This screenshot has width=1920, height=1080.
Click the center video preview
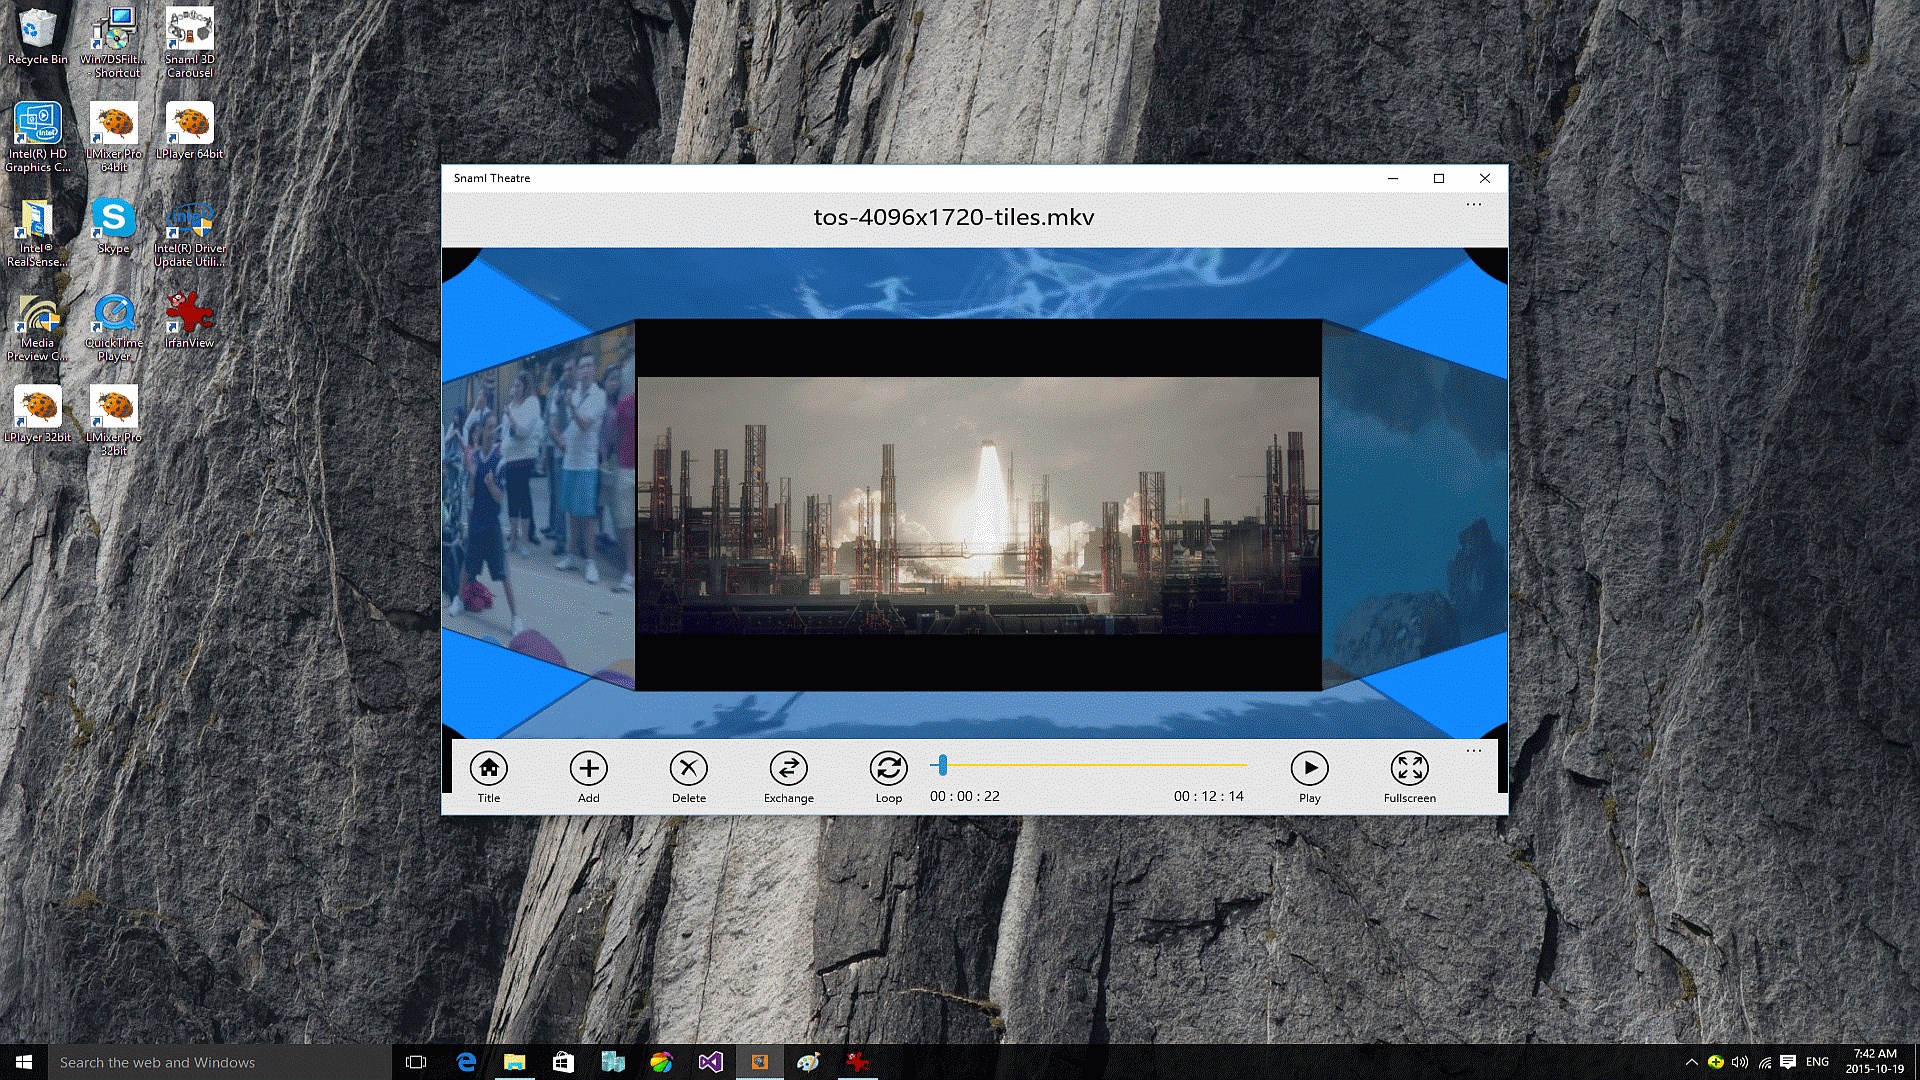pyautogui.click(x=978, y=505)
